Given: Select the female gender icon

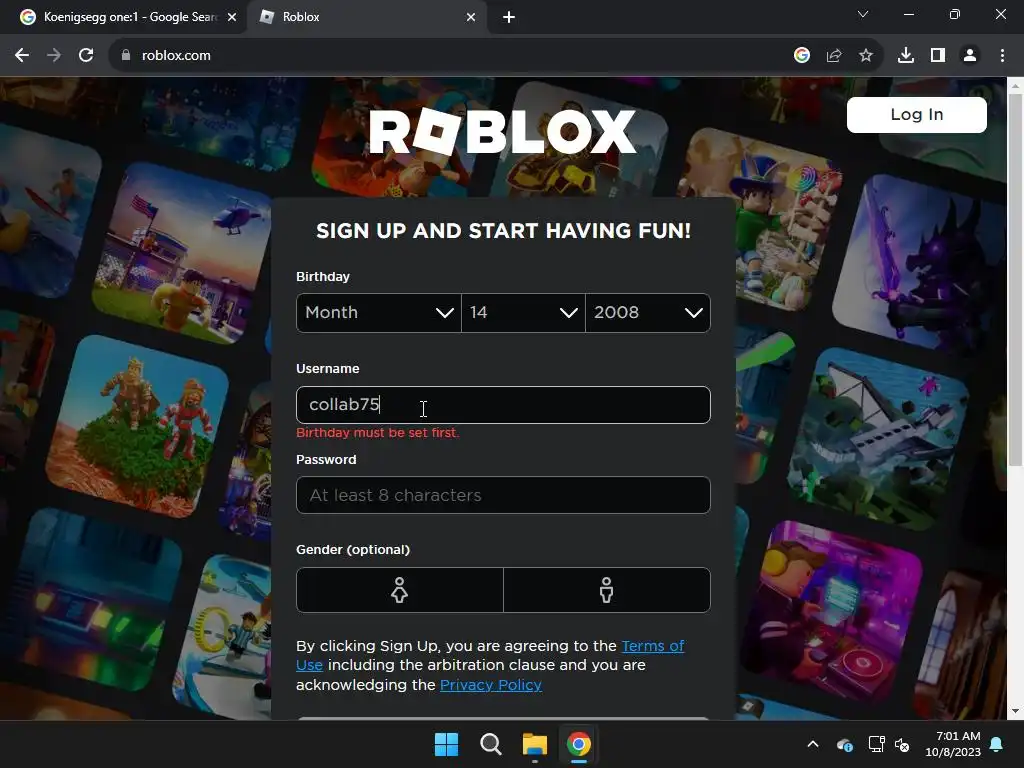Looking at the screenshot, I should [400, 590].
